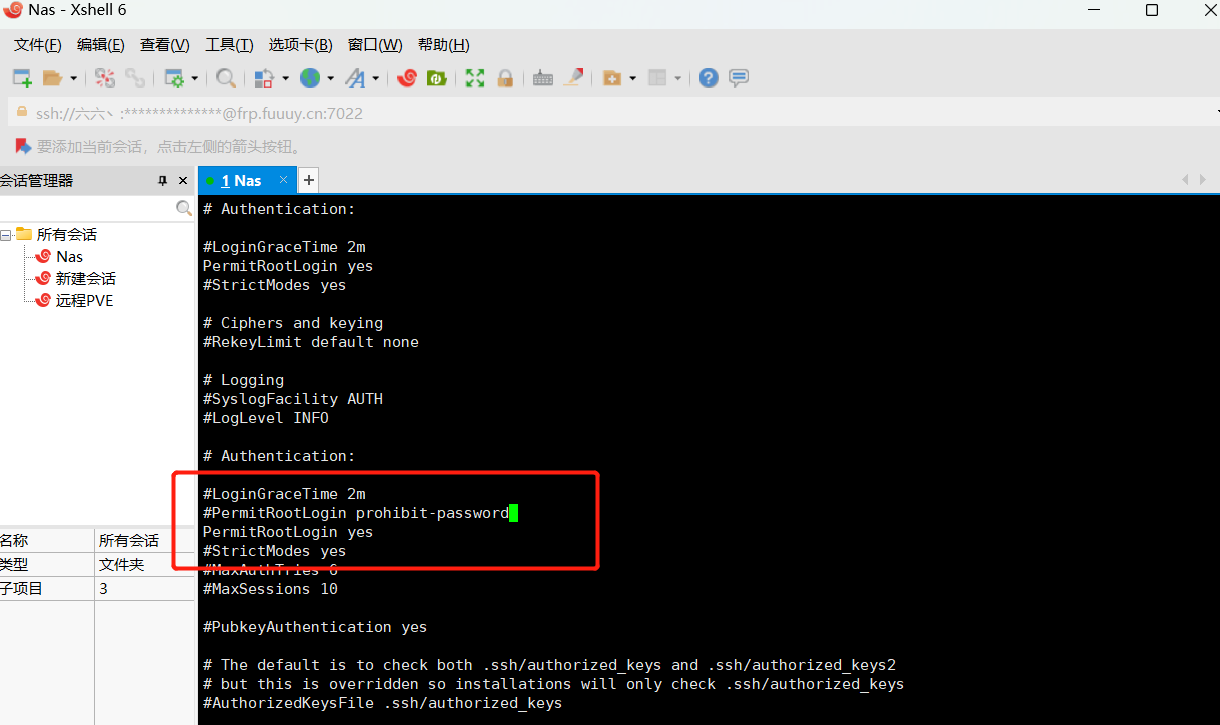Close the session manager panel
Screen dimensions: 1220x725
[183, 181]
